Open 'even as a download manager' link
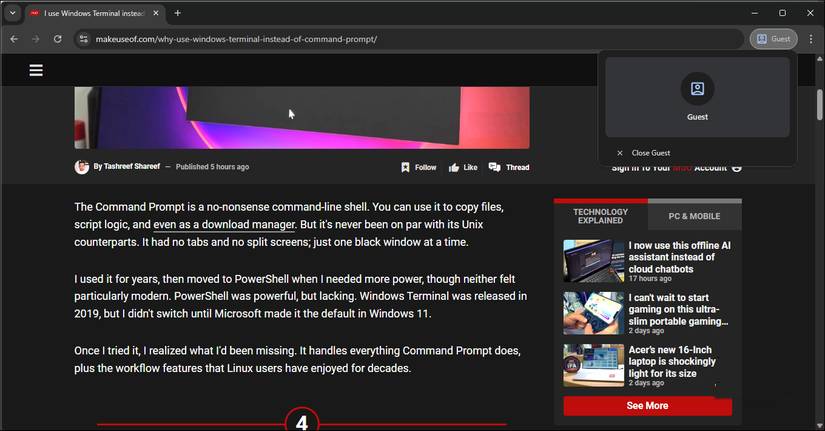825x431 pixels. pyautogui.click(x=224, y=224)
